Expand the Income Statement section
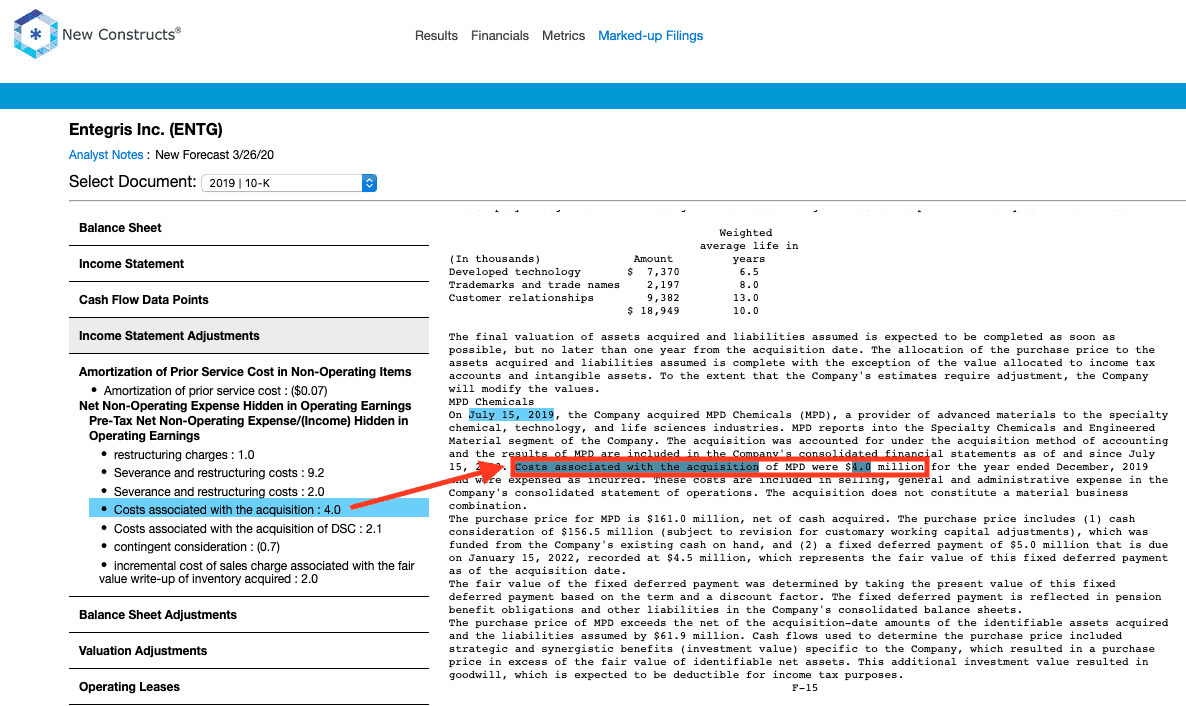This screenshot has width=1186, height=706. pyautogui.click(x=249, y=264)
